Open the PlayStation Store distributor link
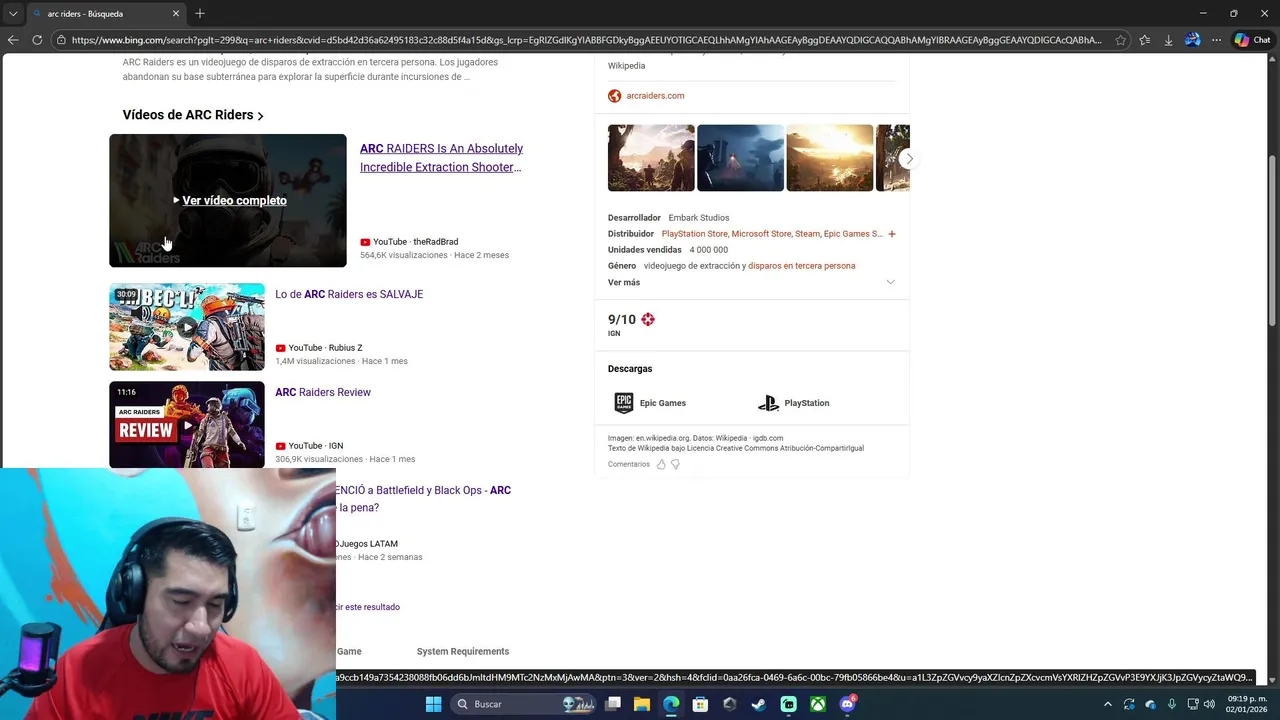The width and height of the screenshot is (1280, 720). 694,234
